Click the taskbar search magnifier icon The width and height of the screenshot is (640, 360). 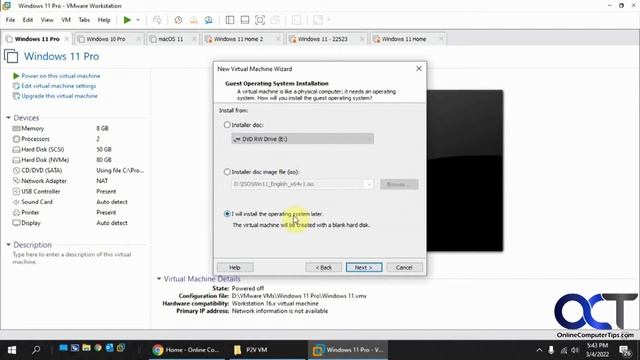coord(36,350)
